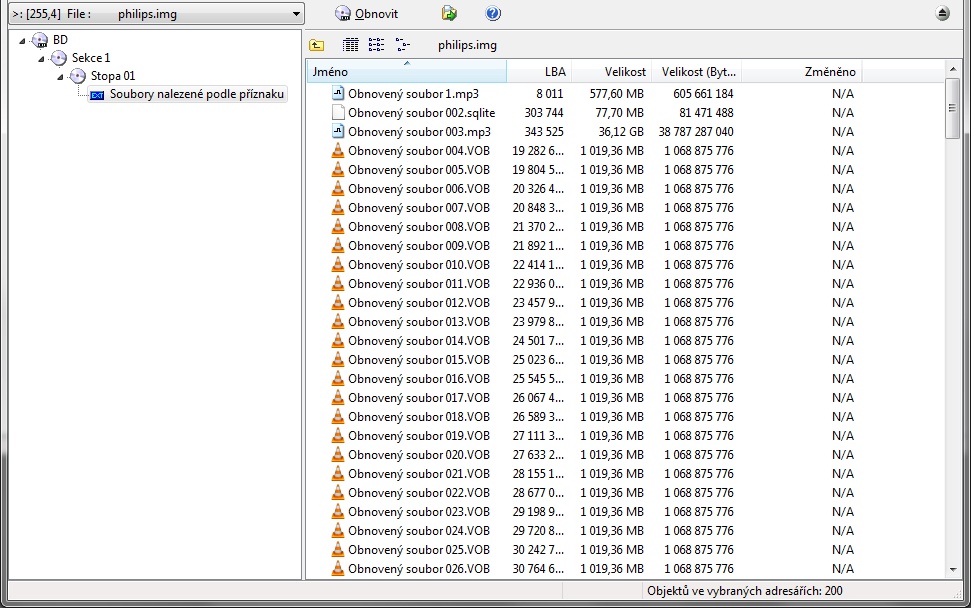Image resolution: width=971 pixels, height=608 pixels.
Task: Select Obnovený soubor 021.VOB file name
Action: 419,474
